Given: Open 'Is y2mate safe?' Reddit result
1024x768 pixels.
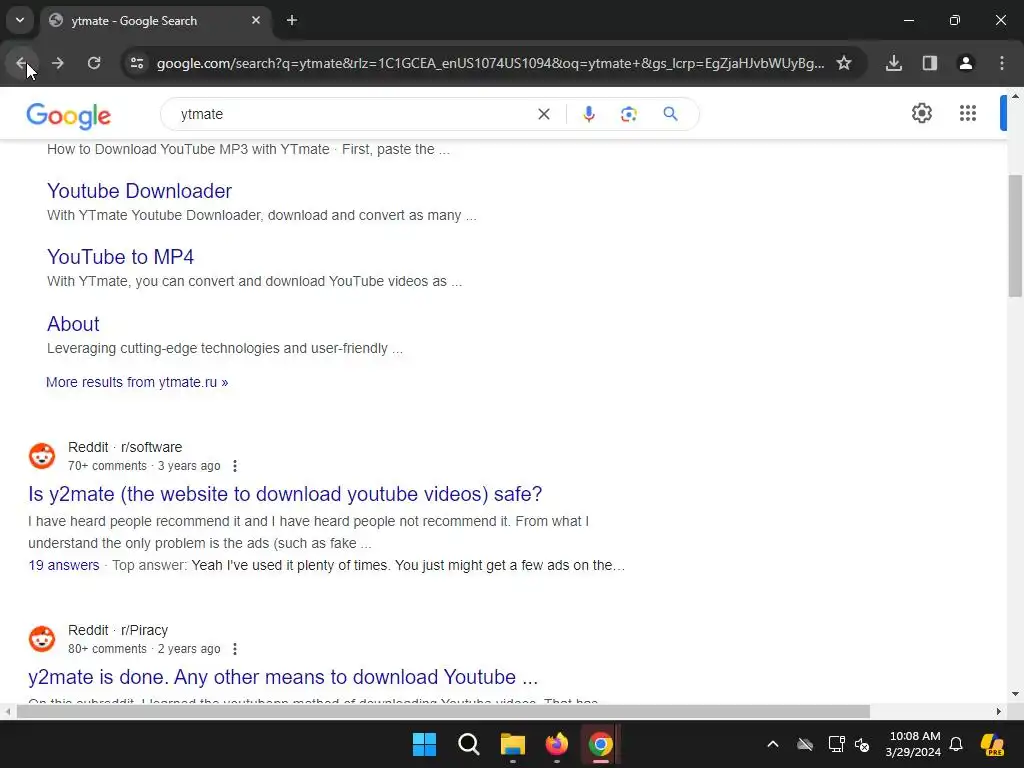Looking at the screenshot, I should (x=285, y=494).
